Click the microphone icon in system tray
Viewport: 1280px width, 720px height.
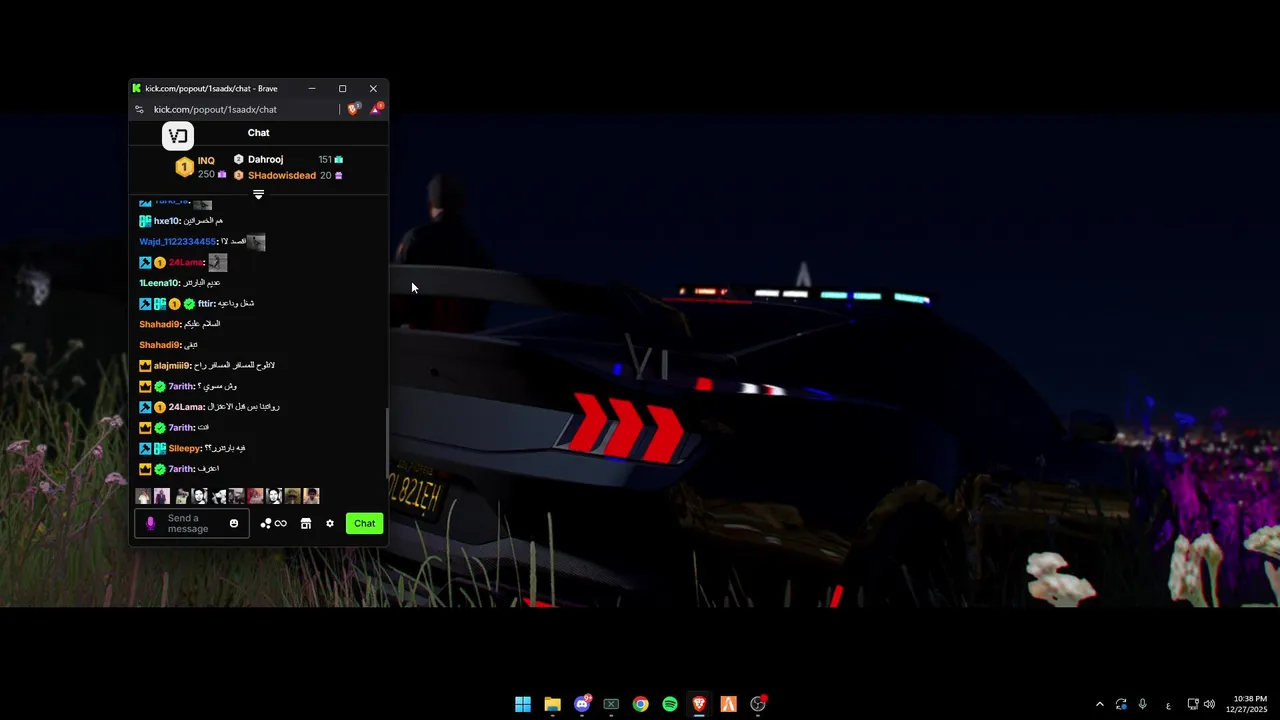tap(1142, 704)
